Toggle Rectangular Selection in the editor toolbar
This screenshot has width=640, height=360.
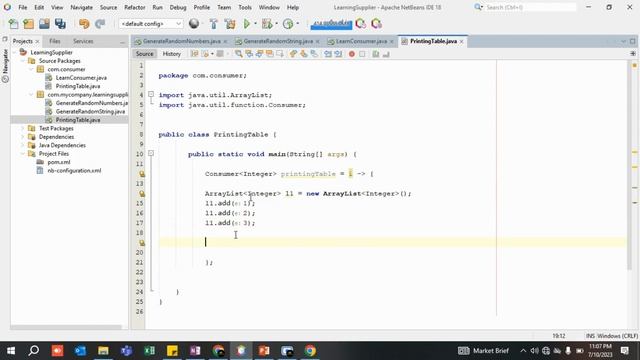click(x=280, y=54)
